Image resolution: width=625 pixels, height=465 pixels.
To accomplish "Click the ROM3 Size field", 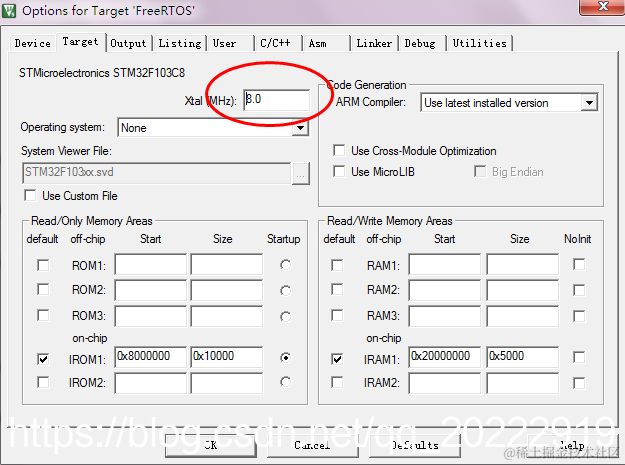I will click(x=226, y=316).
